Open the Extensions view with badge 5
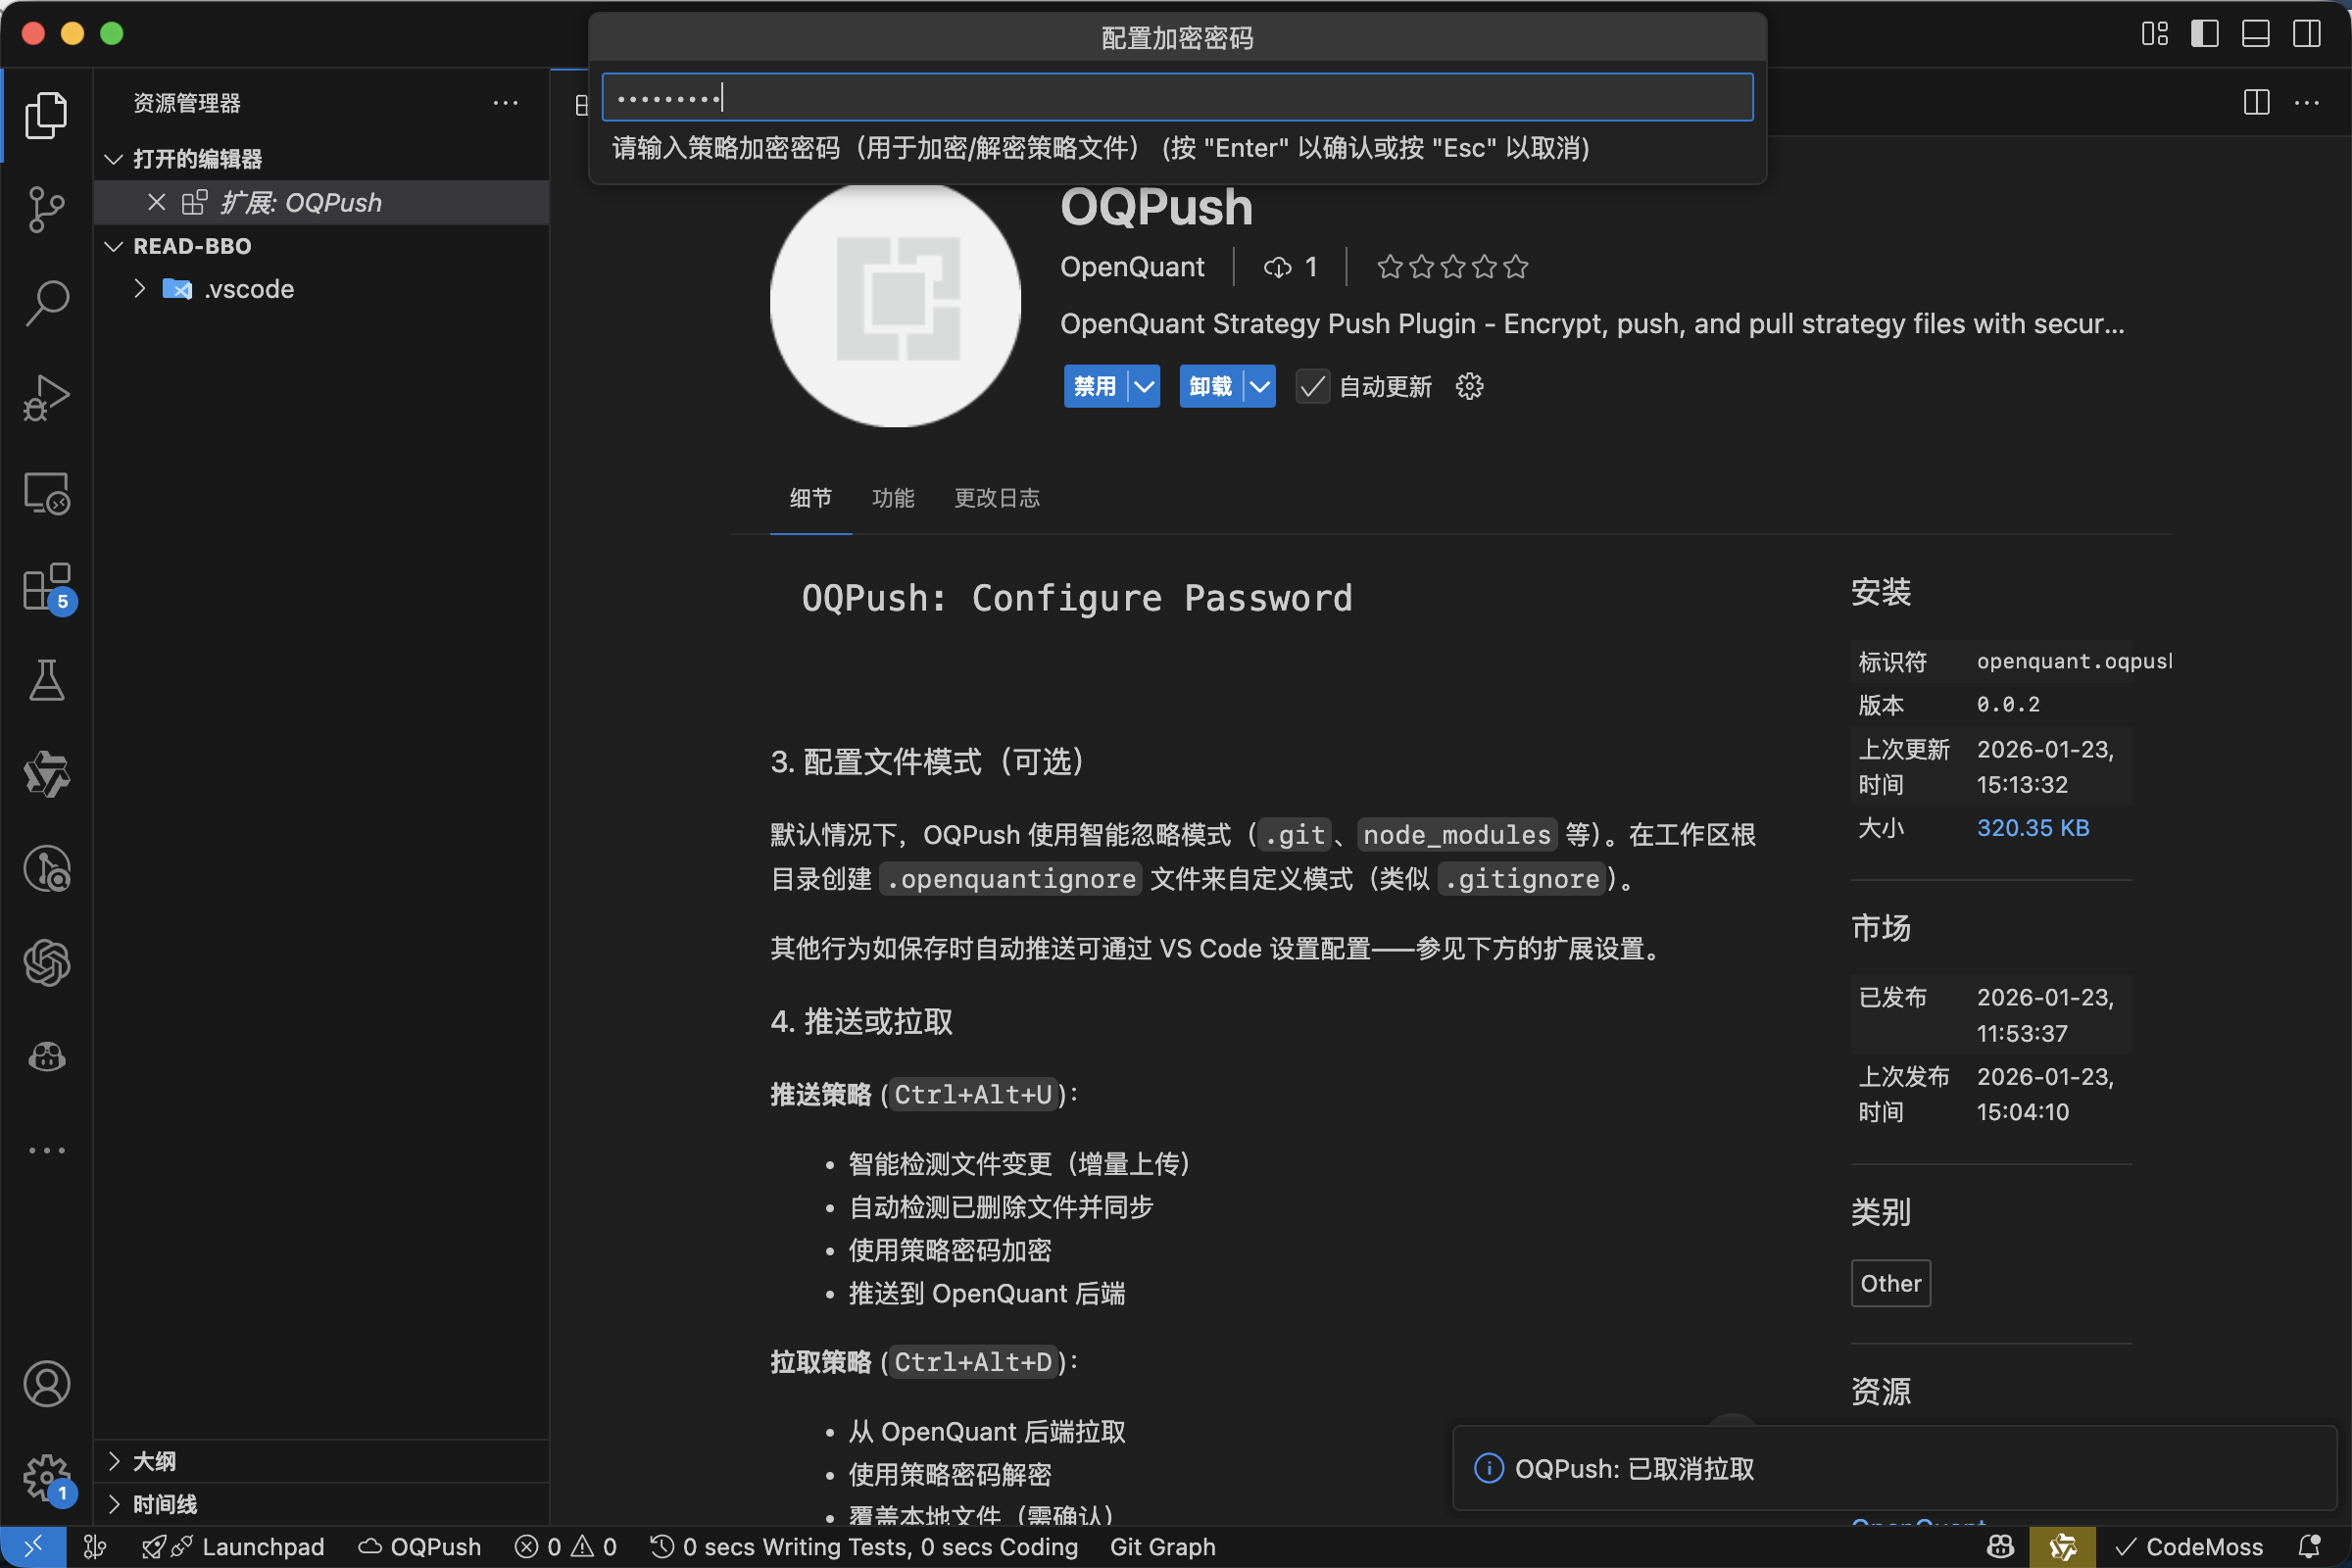2352x1568 pixels. click(46, 588)
